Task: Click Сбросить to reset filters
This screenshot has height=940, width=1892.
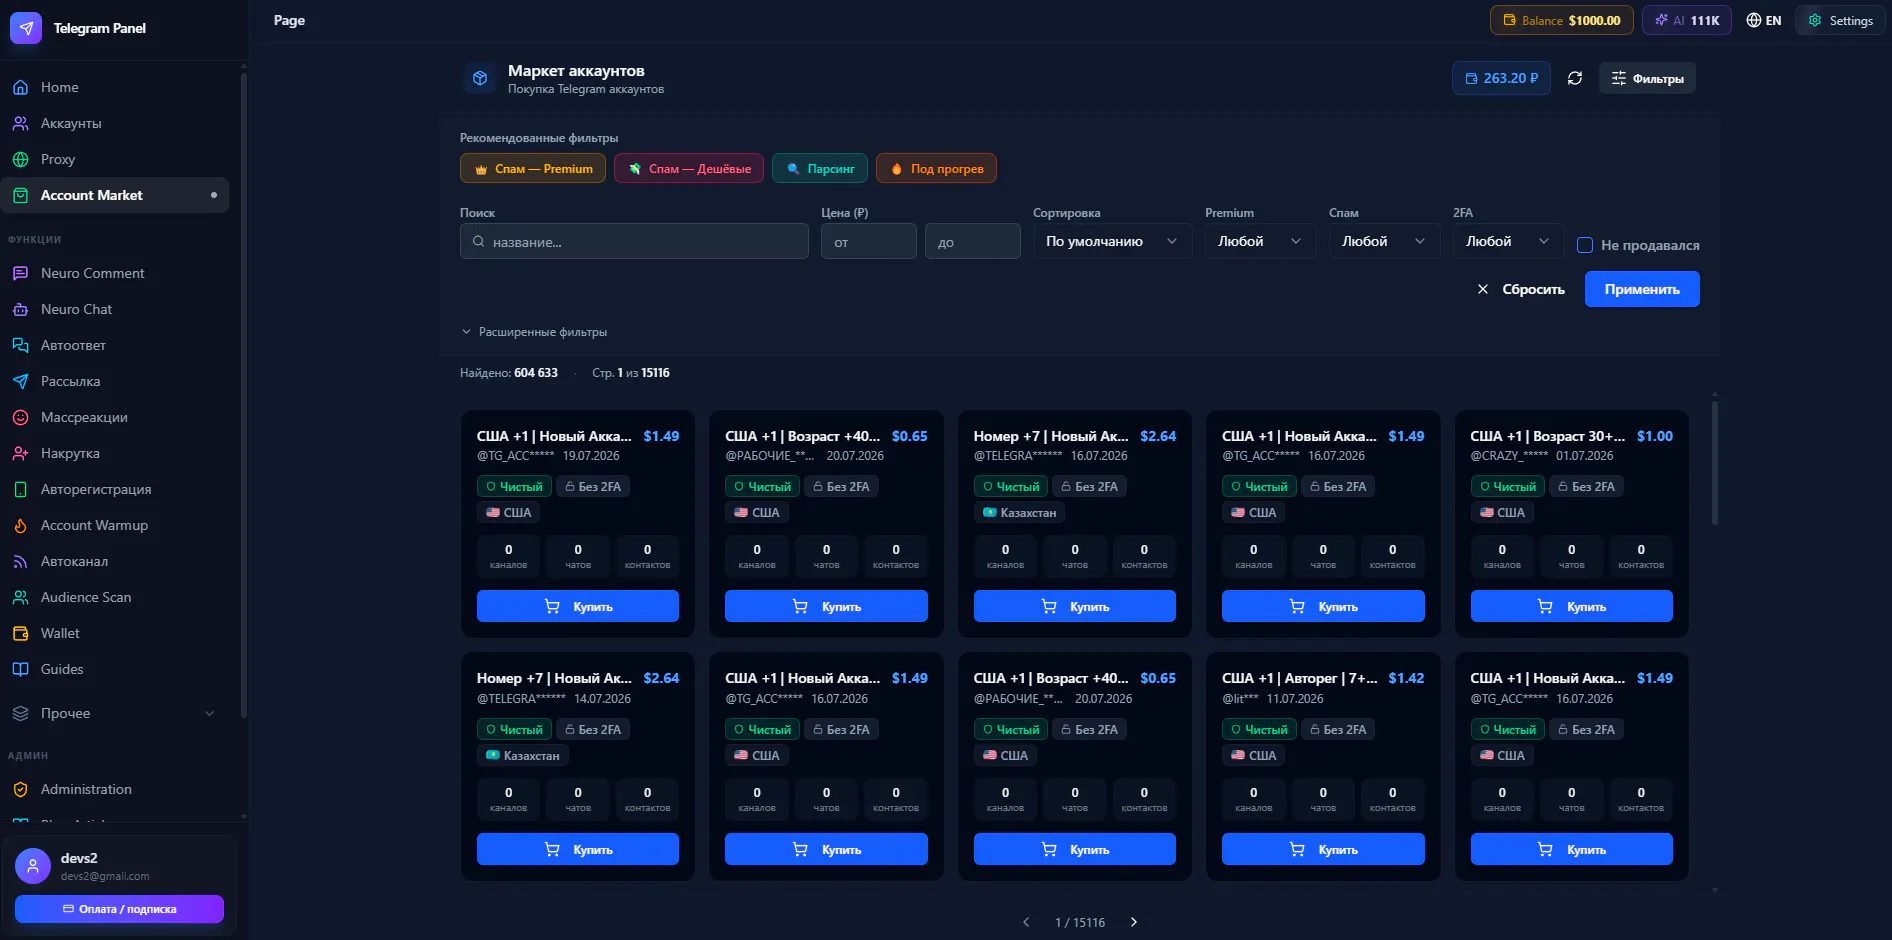Action: (x=1521, y=289)
